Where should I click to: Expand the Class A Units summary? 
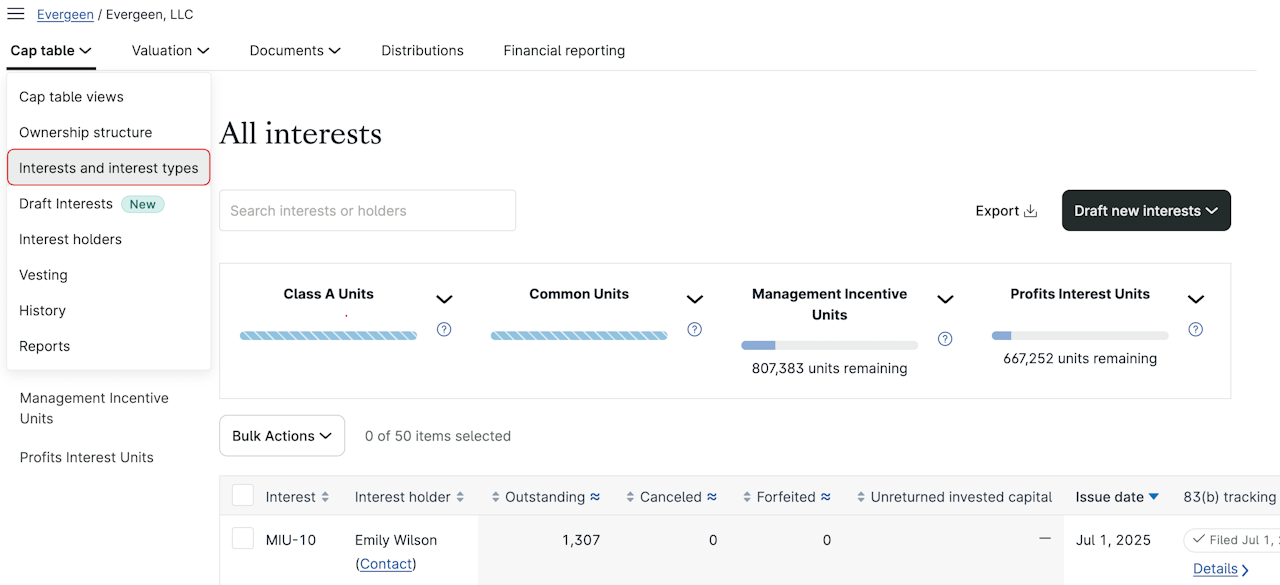click(445, 299)
